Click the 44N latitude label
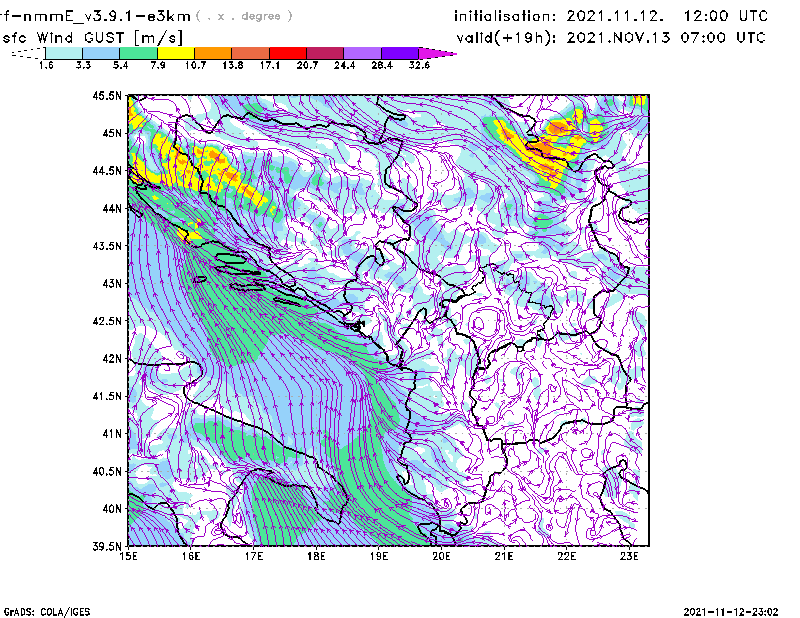This screenshot has height=618, width=800. point(112,208)
